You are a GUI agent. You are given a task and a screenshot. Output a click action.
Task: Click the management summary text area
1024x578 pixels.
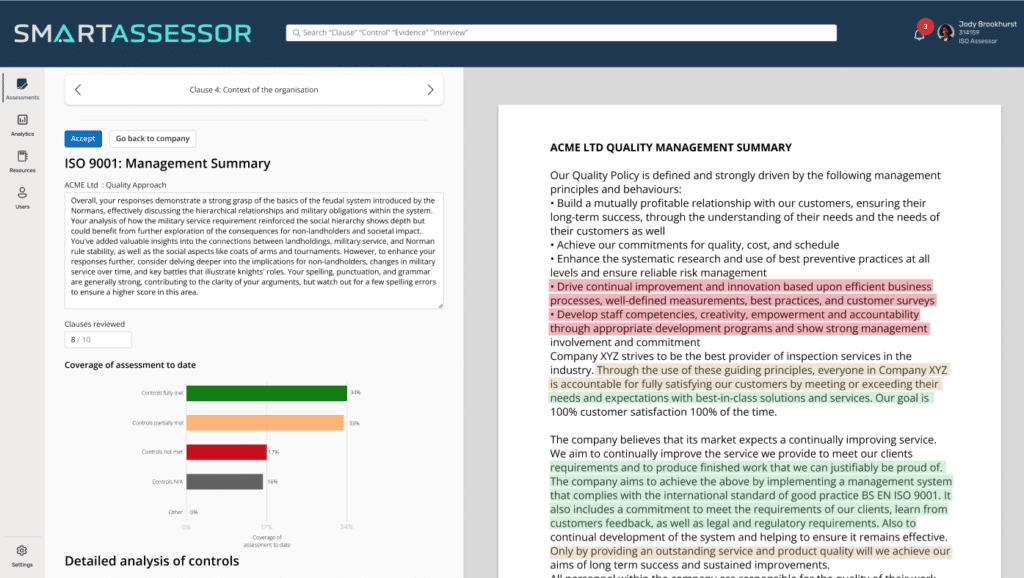(x=254, y=250)
